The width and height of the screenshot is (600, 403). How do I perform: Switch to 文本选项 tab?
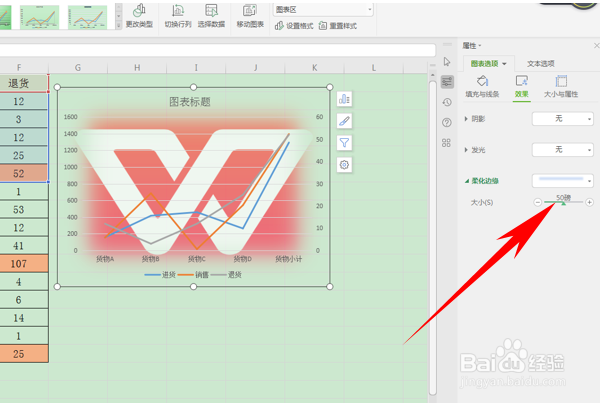pyautogui.click(x=540, y=64)
